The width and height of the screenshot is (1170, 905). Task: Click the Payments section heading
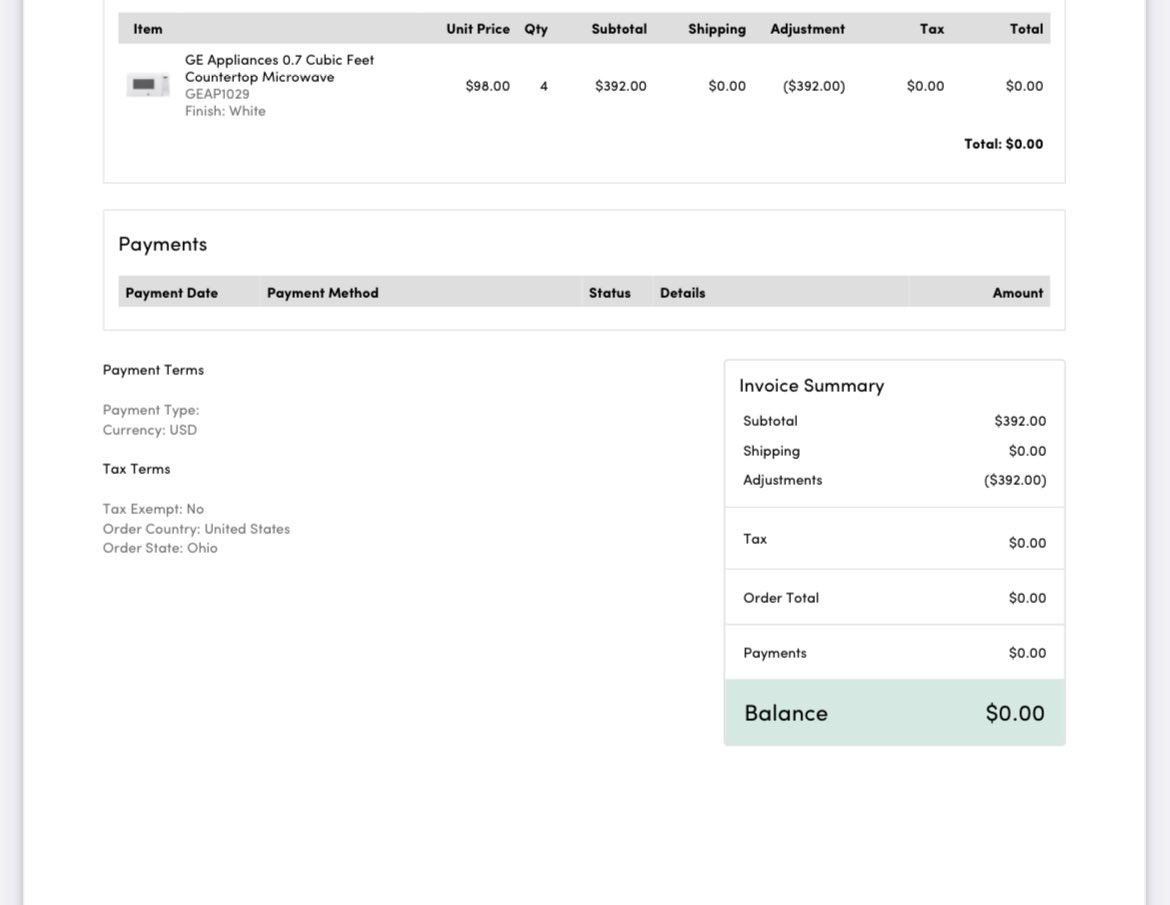(163, 245)
